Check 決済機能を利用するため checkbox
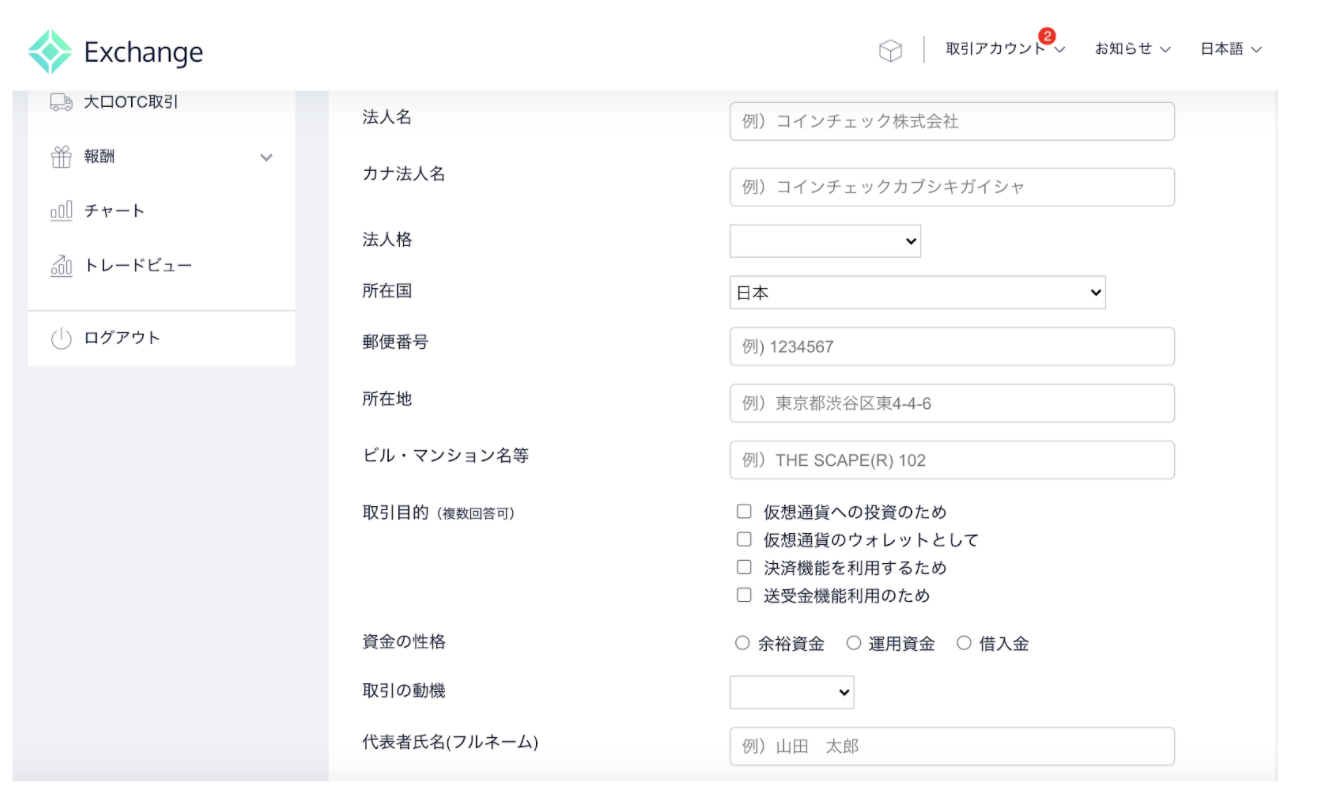The width and height of the screenshot is (1330, 794). pos(743,567)
